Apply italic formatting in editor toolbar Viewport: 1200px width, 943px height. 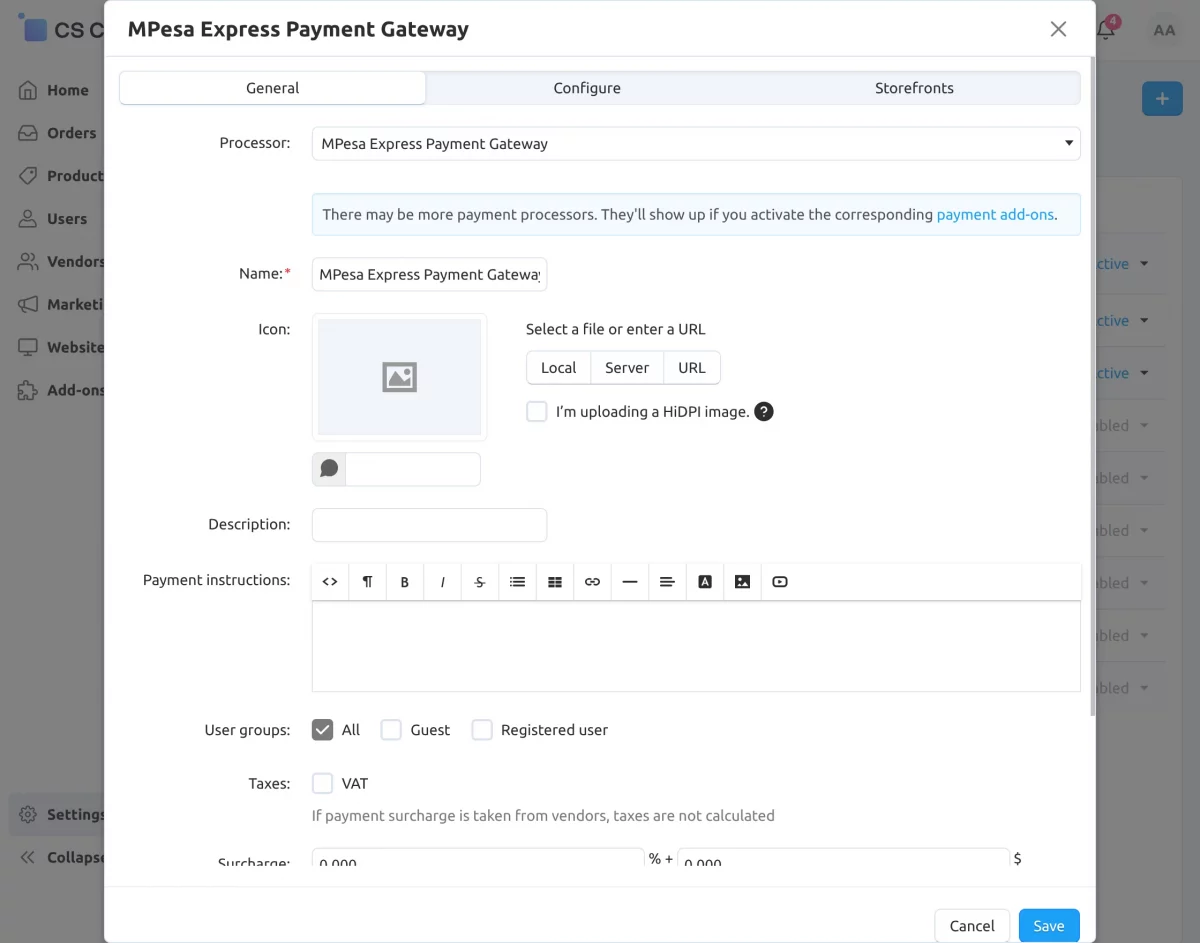442,582
